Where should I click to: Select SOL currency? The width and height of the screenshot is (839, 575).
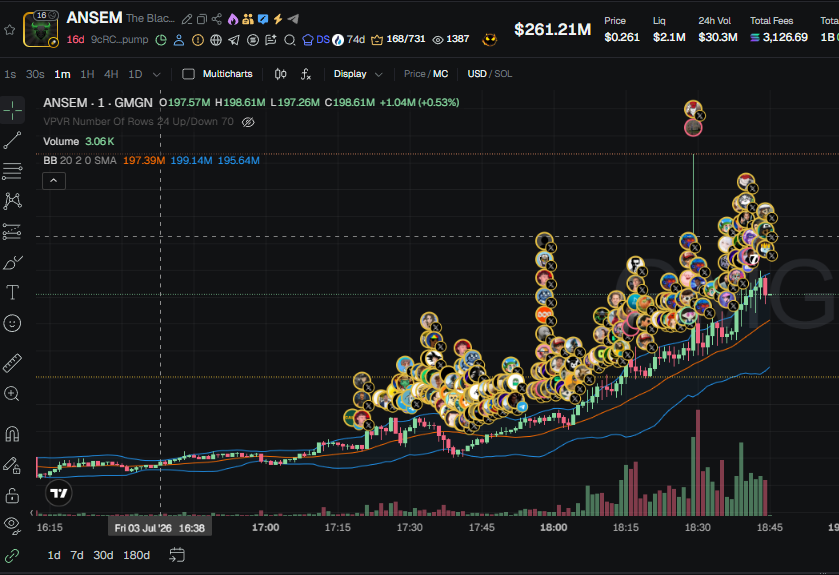pyautogui.click(x=503, y=74)
